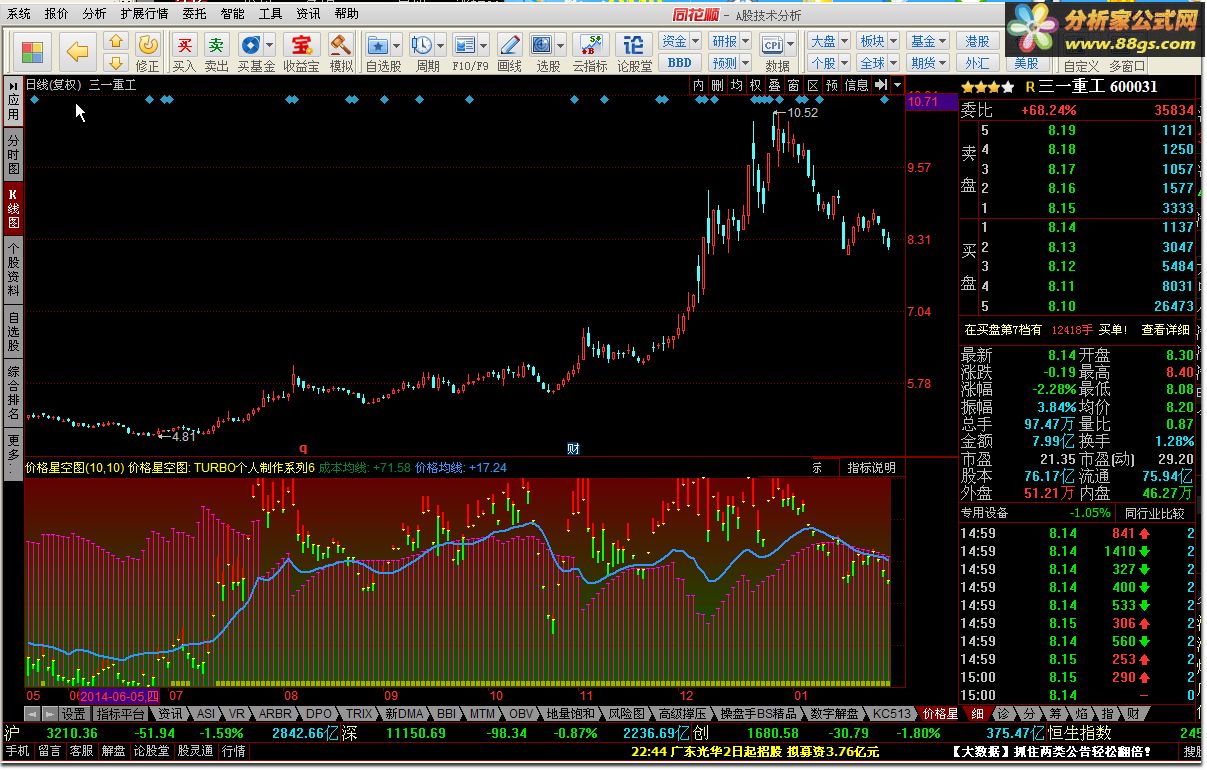
Task: Open the 板块 dropdown
Action: tap(878, 41)
